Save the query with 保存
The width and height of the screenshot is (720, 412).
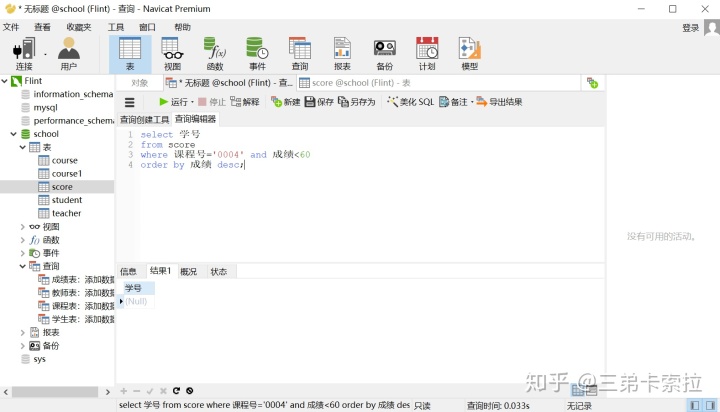point(319,102)
